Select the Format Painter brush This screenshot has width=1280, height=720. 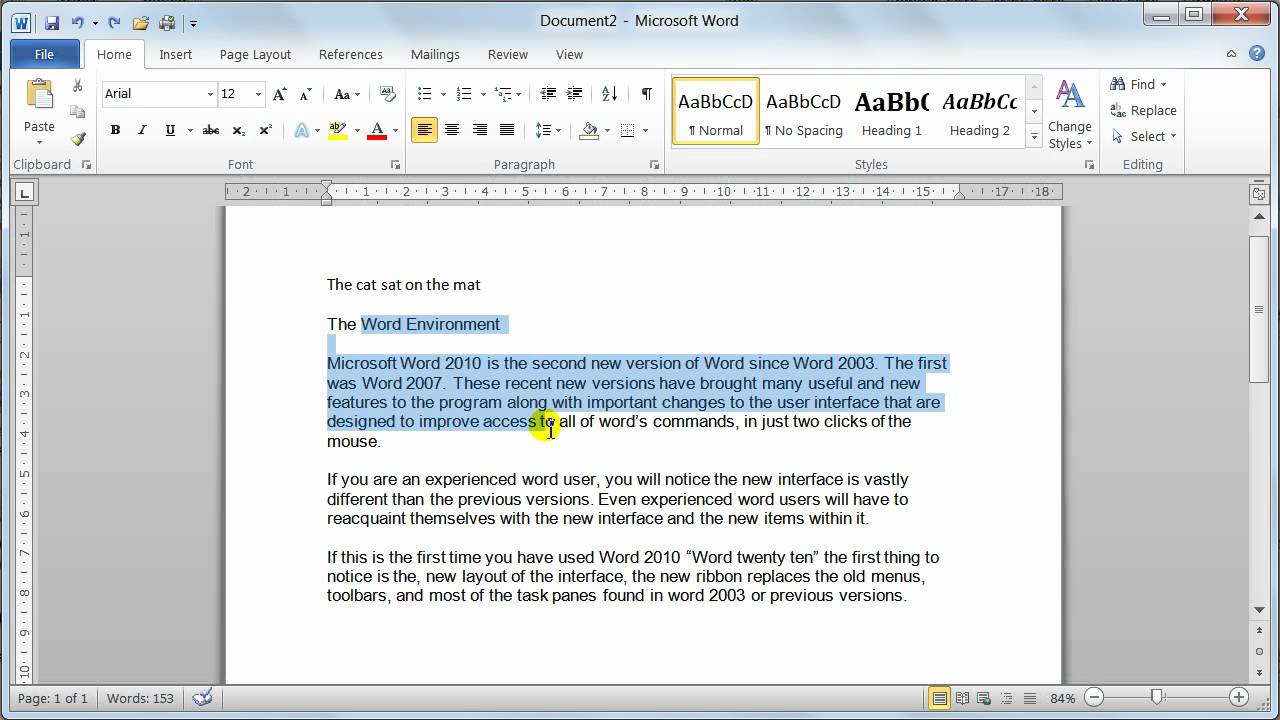click(77, 138)
